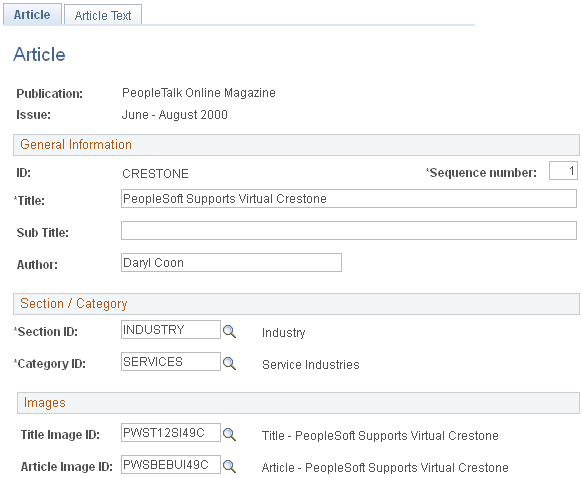Click the PeopleTalk Online Magazine publication text
583x478 pixels.
[x=199, y=93]
